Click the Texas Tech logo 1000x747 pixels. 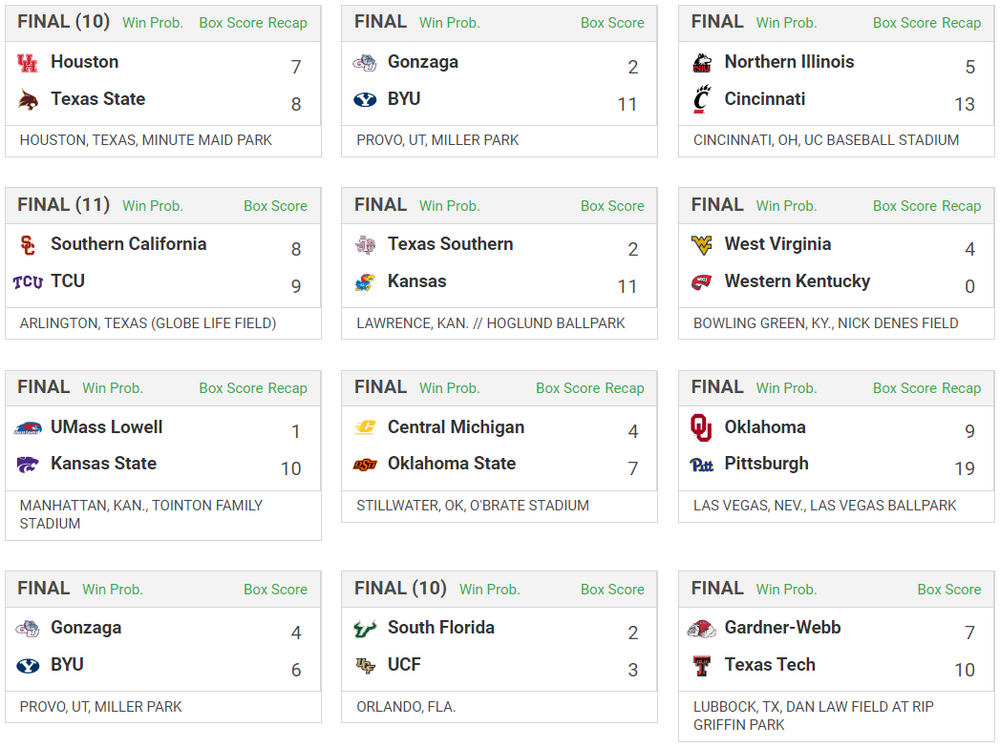702,665
